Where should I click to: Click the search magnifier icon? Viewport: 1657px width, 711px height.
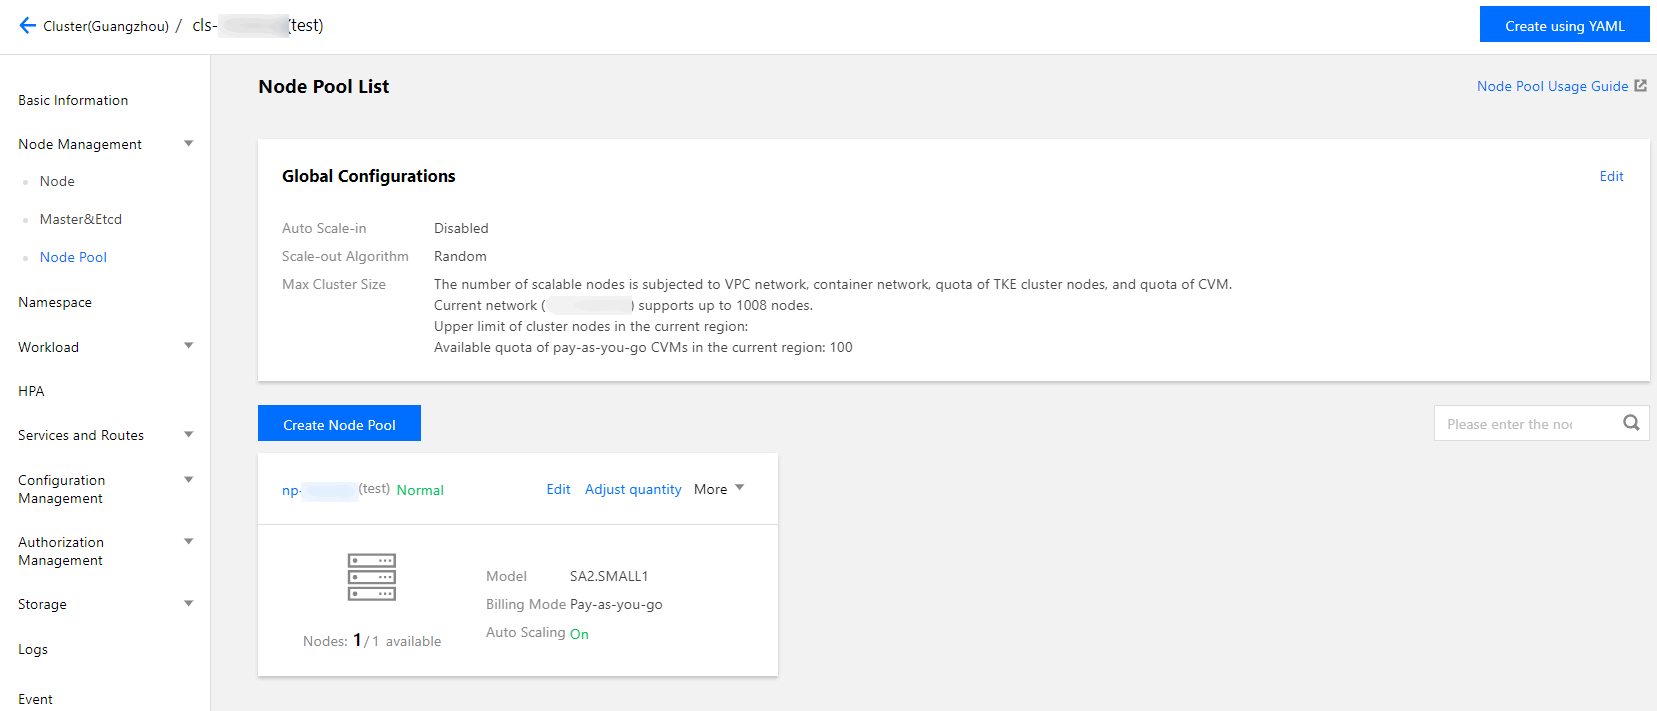point(1631,423)
